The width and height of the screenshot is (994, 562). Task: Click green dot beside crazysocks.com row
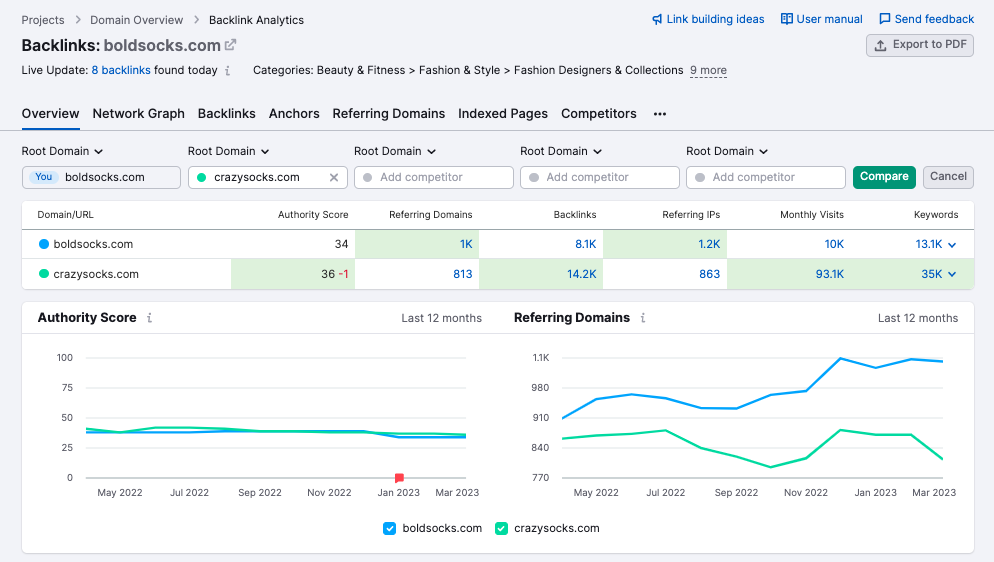(44, 274)
